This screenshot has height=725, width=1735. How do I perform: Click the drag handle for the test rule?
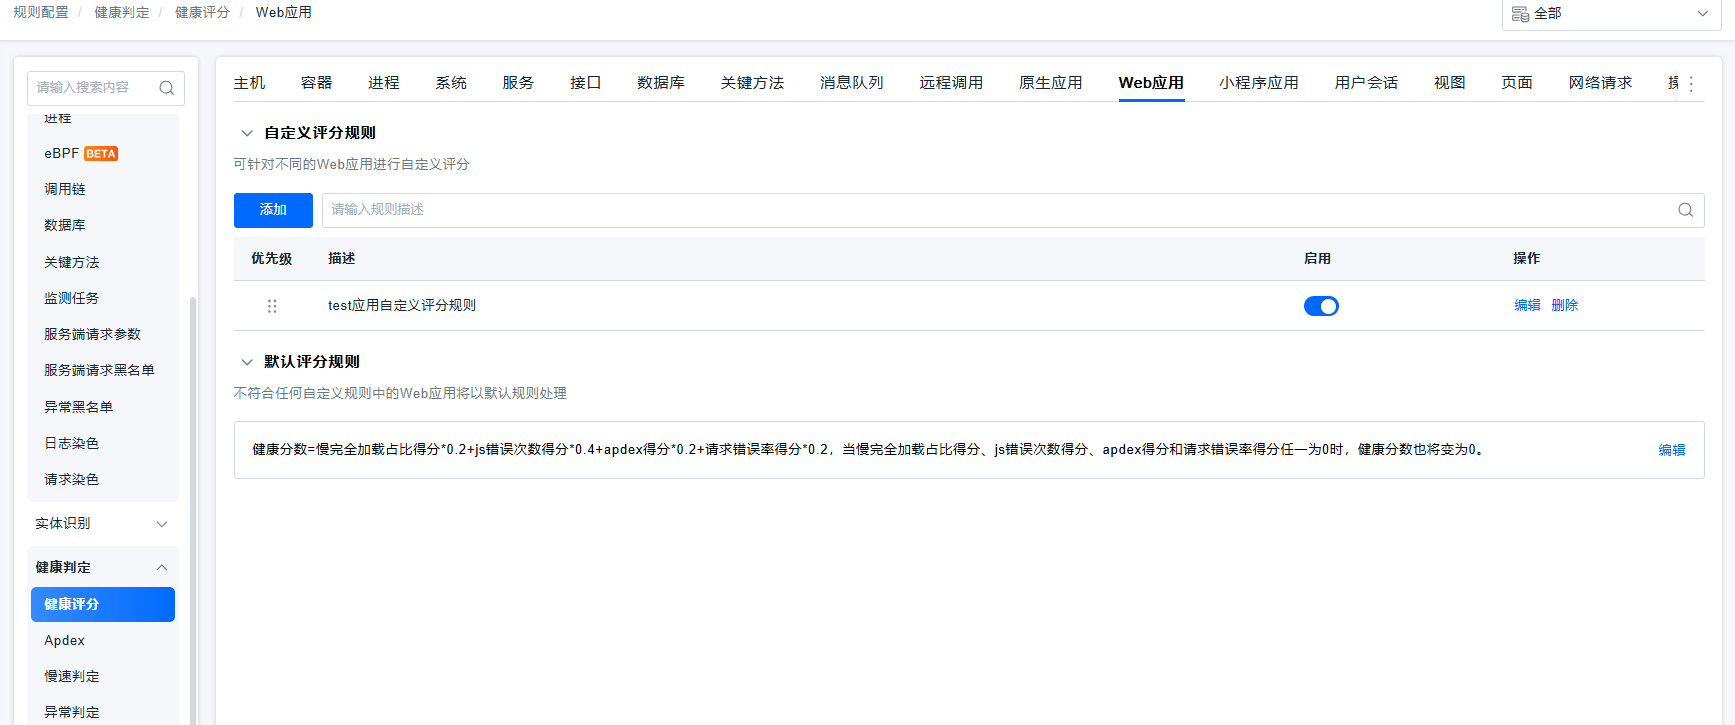click(x=272, y=306)
